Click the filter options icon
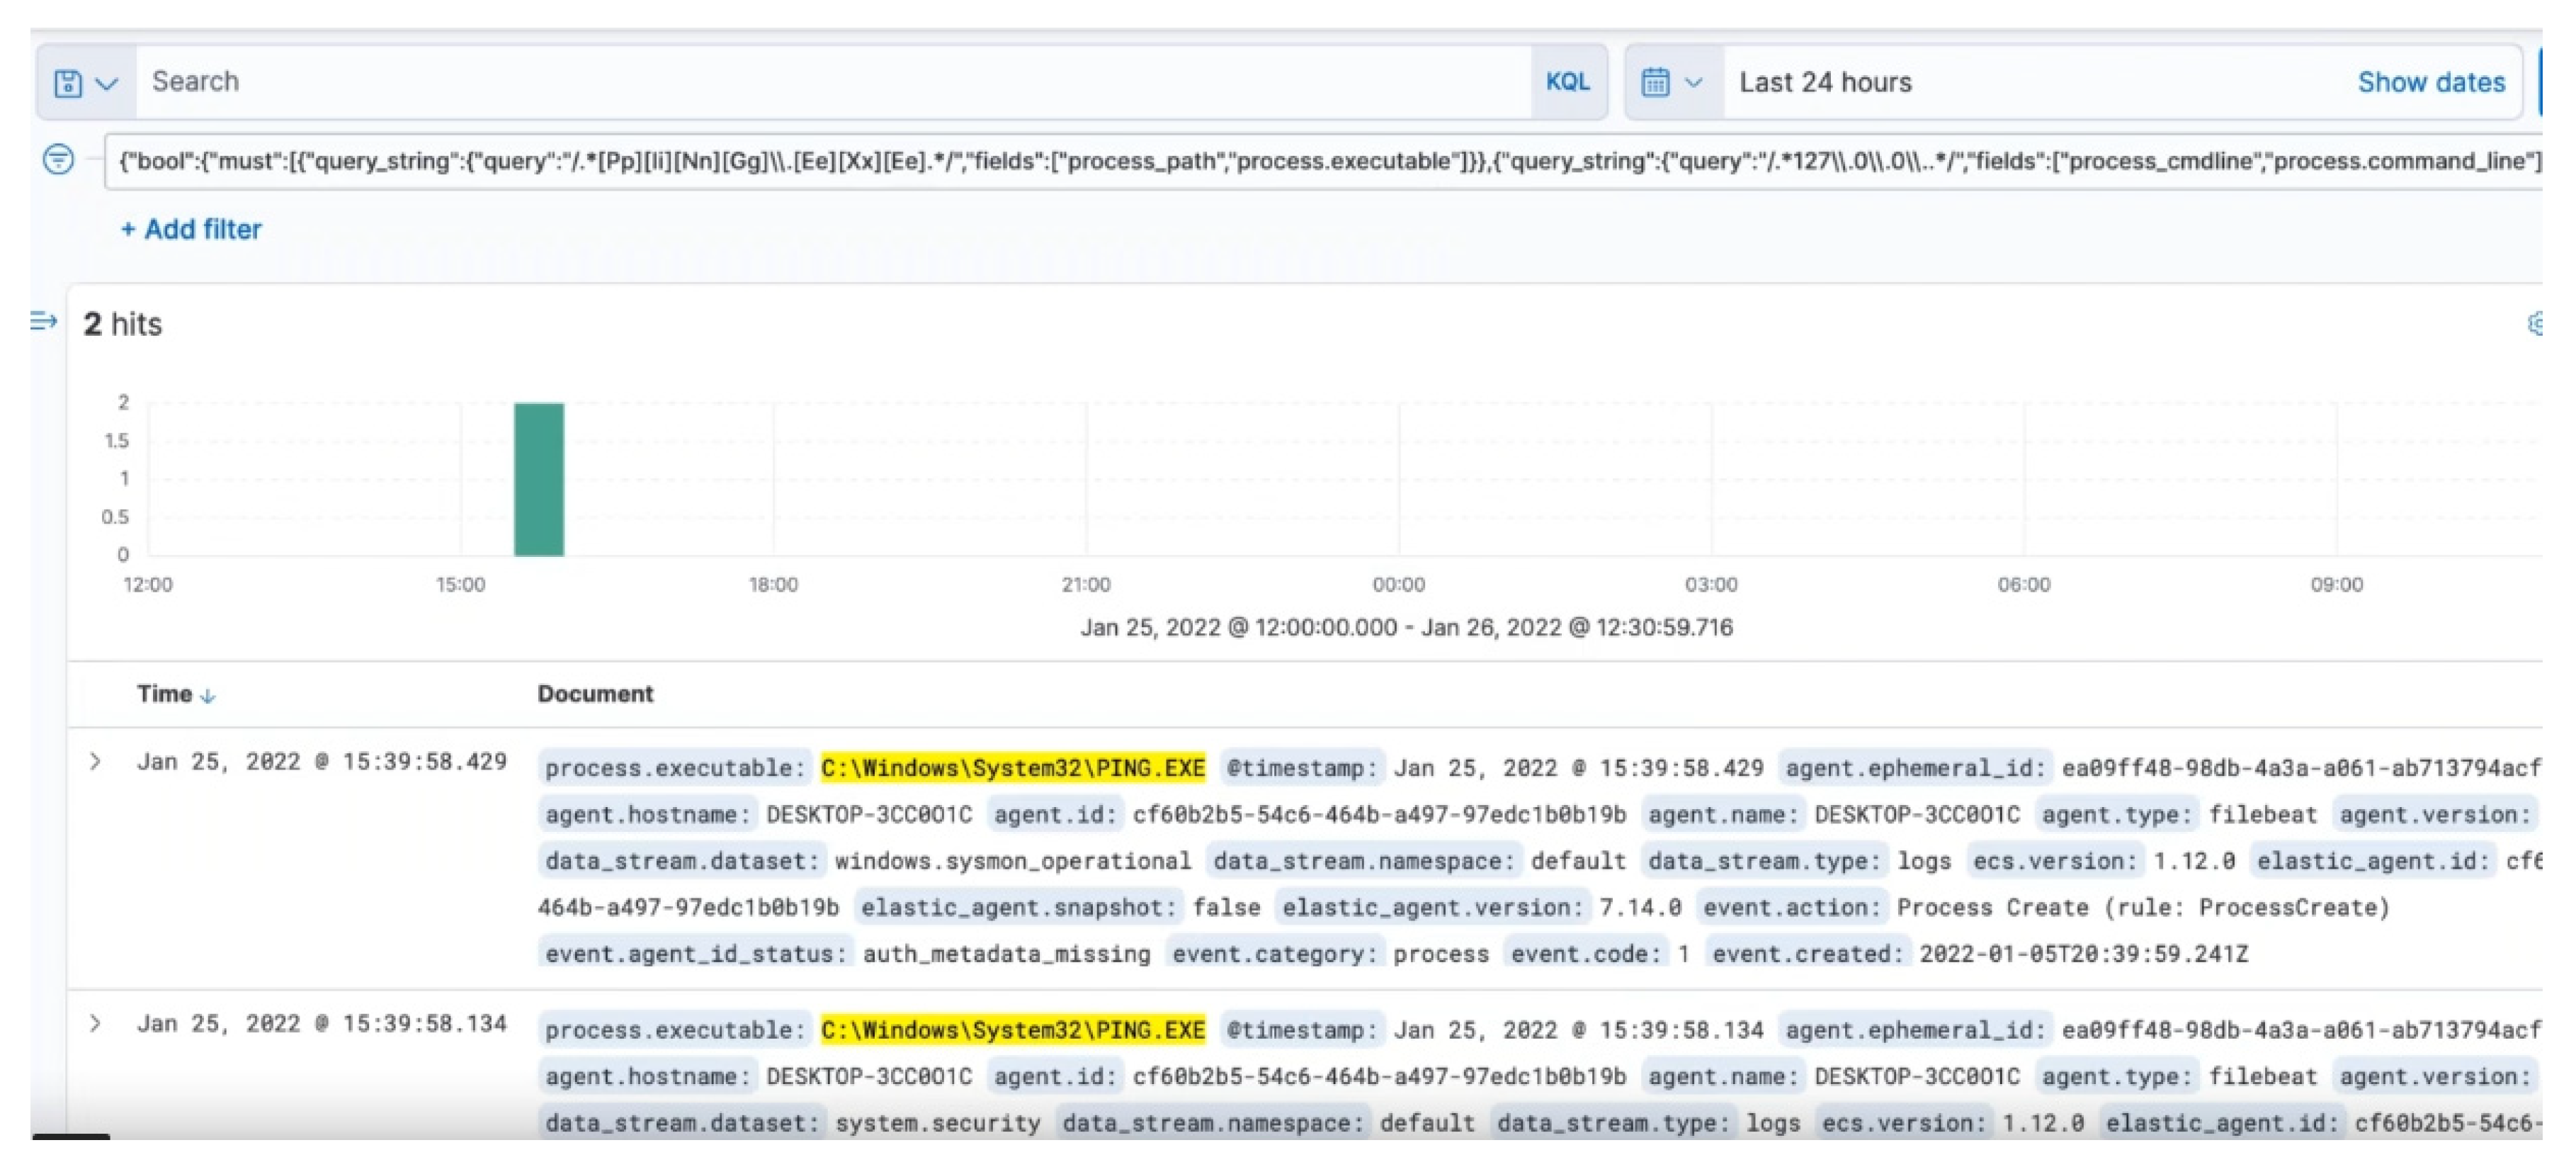This screenshot has width=2576, height=1167. click(x=59, y=159)
